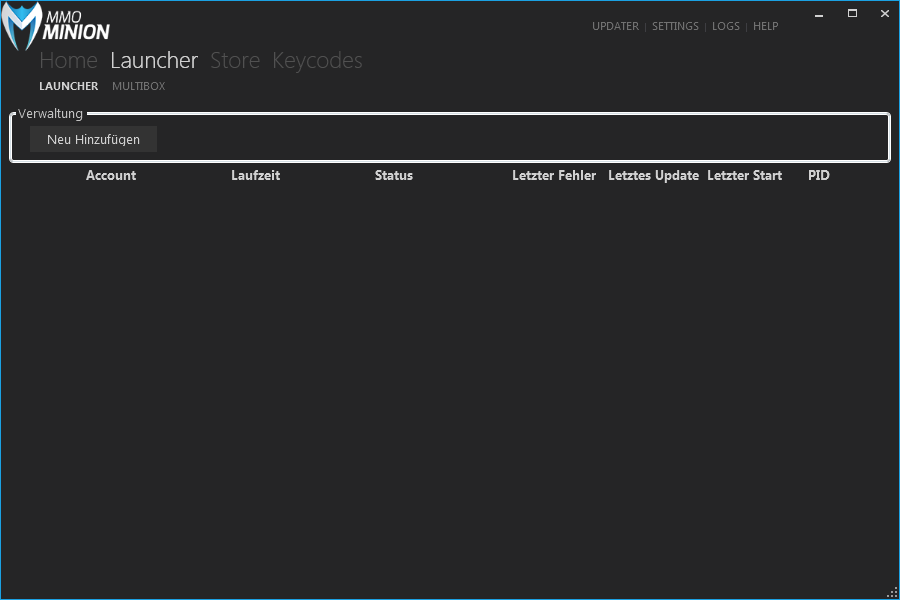View the LOGS page
Screen dimensions: 900x600
pos(726,26)
